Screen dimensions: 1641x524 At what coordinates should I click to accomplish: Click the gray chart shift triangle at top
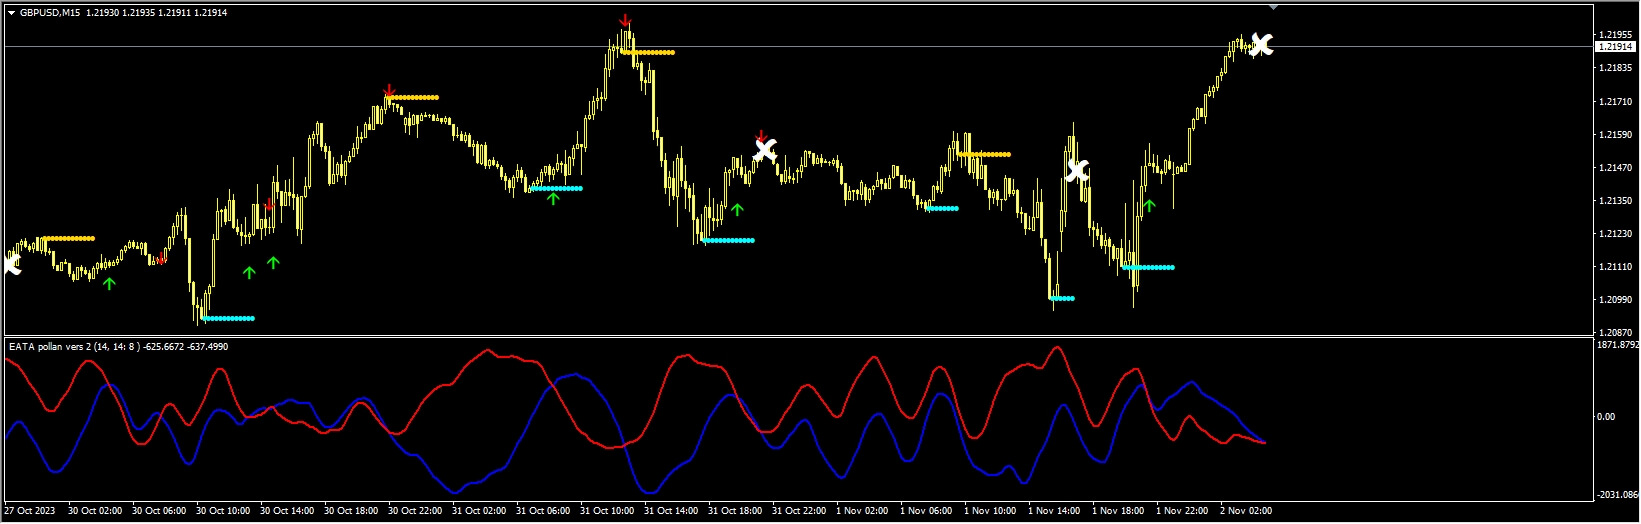[x=1273, y=7]
